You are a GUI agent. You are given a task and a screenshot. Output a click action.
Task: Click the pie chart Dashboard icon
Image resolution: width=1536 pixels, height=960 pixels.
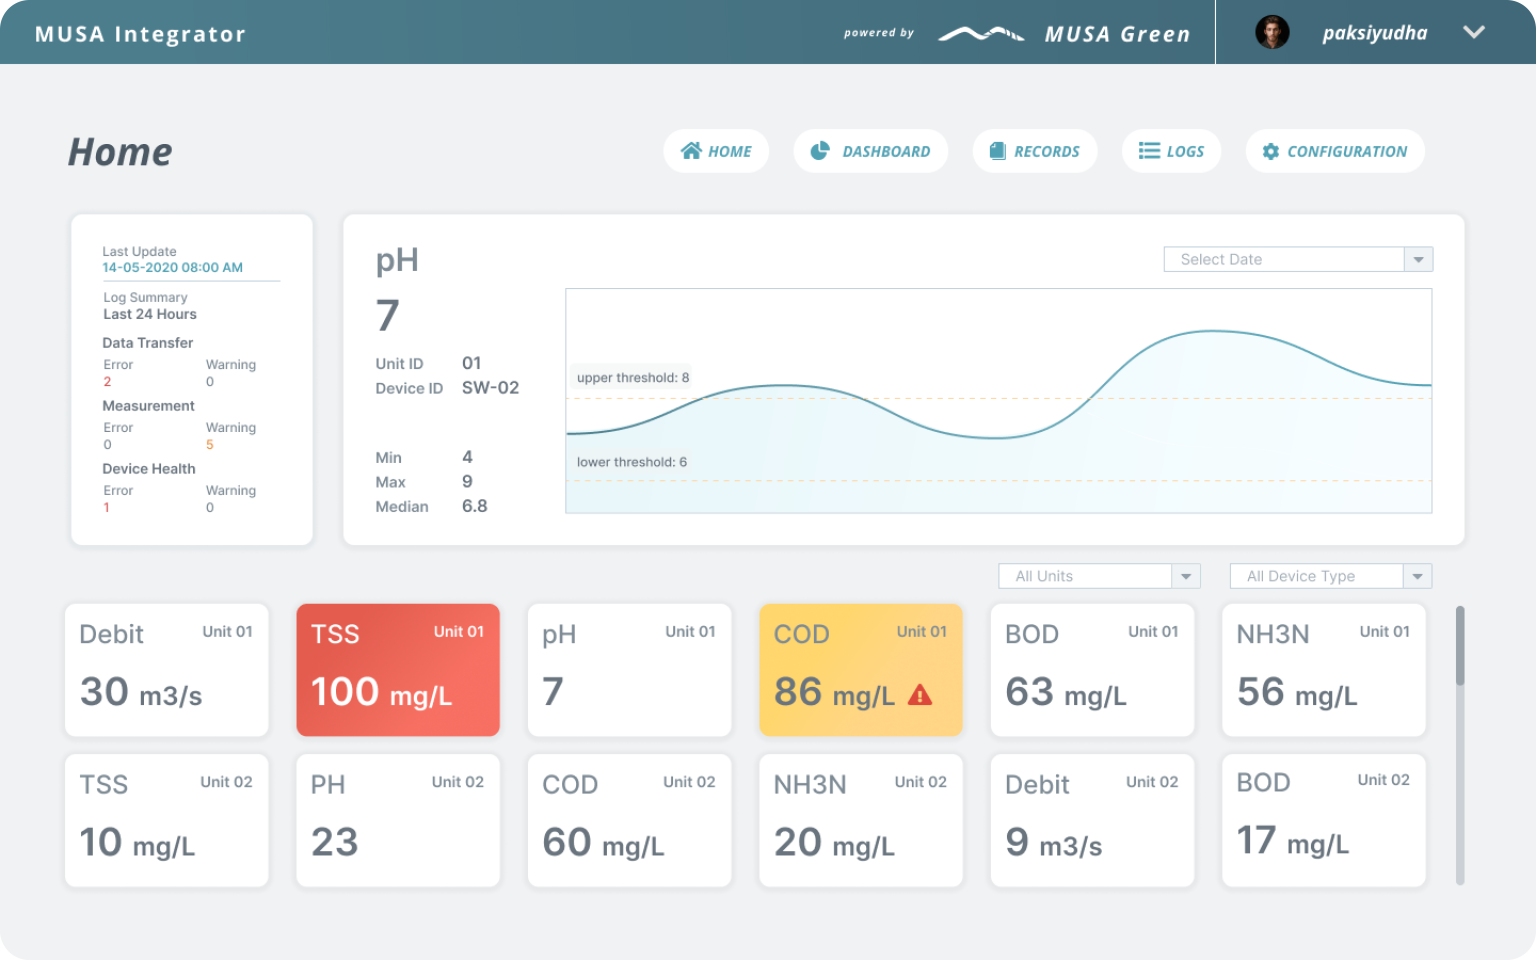pyautogui.click(x=820, y=151)
